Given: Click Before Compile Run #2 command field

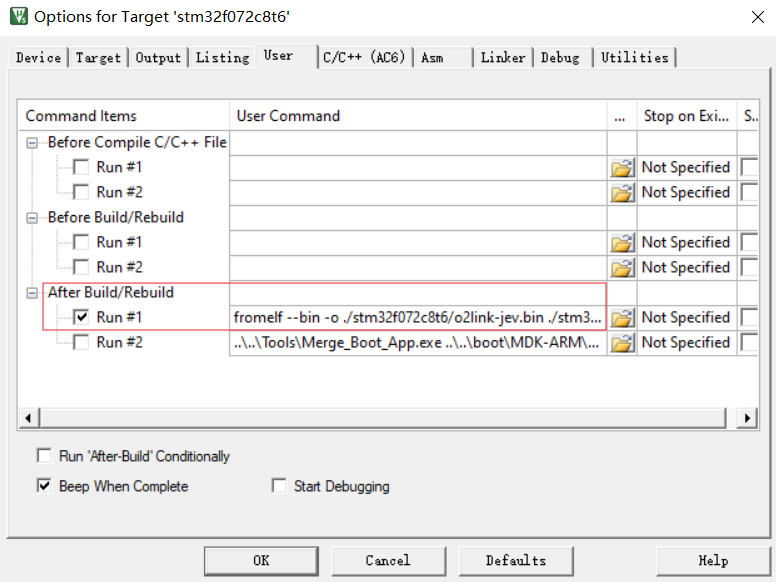Looking at the screenshot, I should click(x=418, y=193).
